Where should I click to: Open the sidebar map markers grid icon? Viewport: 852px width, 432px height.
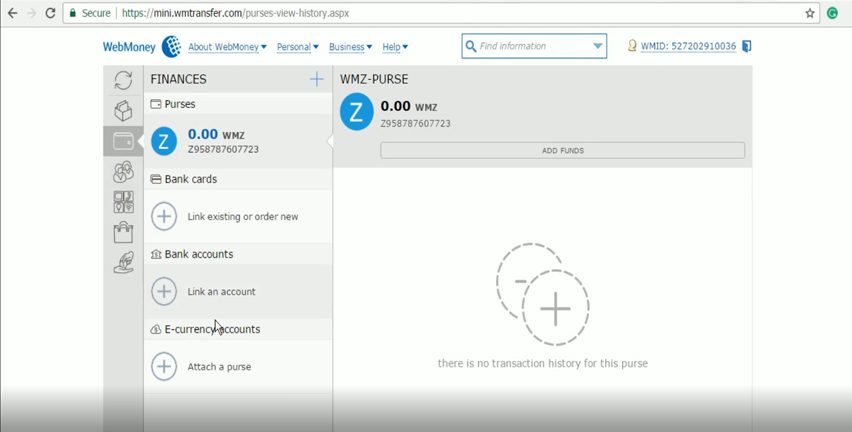[123, 202]
